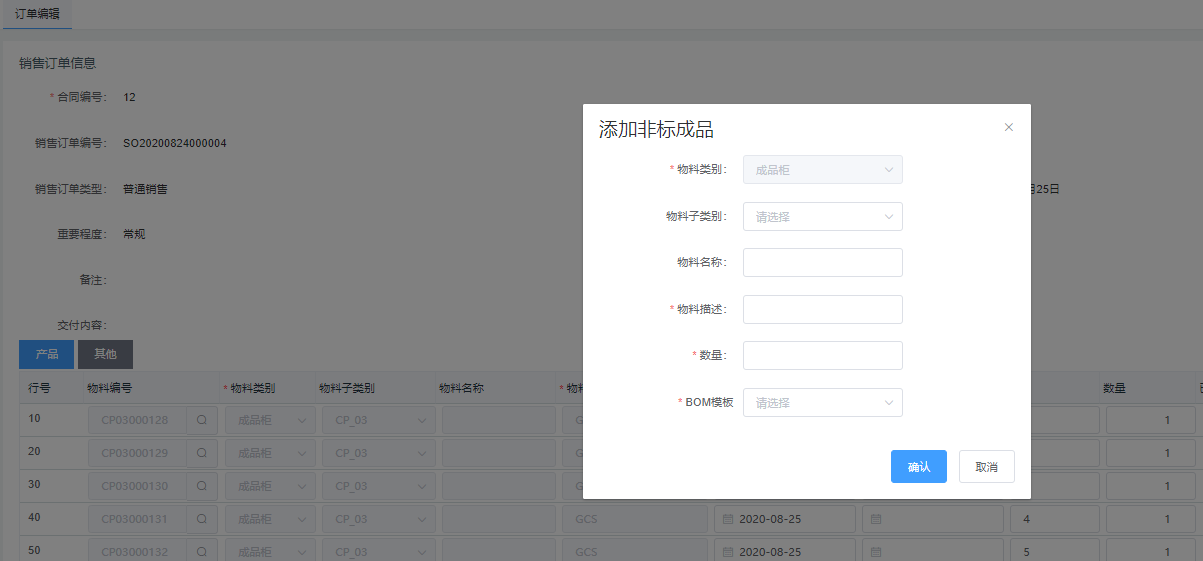Click into the 物料描述 text field

tap(822, 310)
